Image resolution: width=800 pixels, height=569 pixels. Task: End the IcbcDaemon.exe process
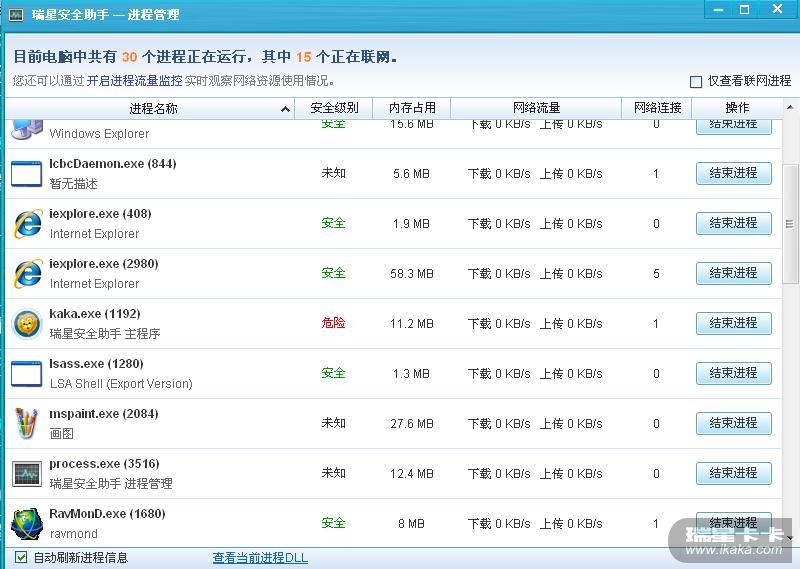[x=734, y=173]
